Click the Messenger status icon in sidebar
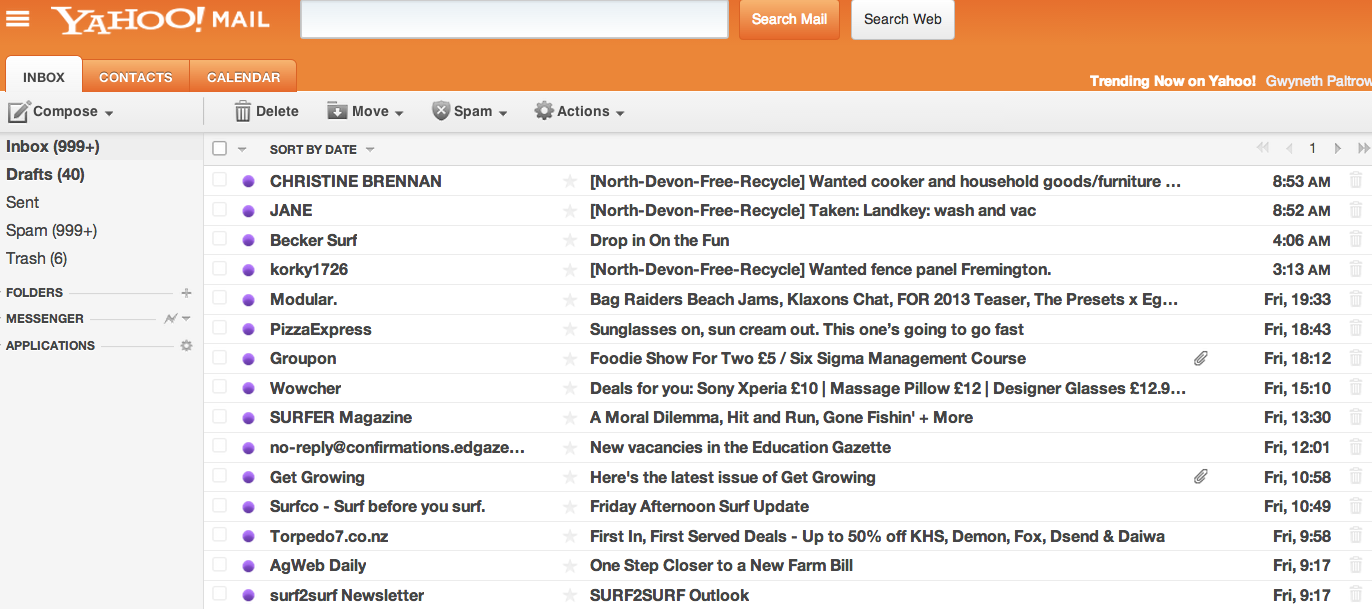1372x609 pixels. pos(170,319)
